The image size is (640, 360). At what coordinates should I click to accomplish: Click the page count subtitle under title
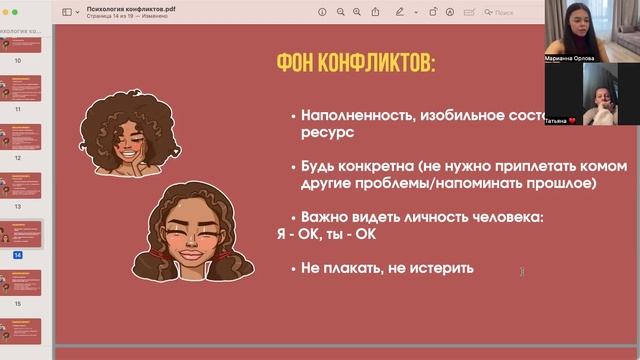click(x=127, y=16)
